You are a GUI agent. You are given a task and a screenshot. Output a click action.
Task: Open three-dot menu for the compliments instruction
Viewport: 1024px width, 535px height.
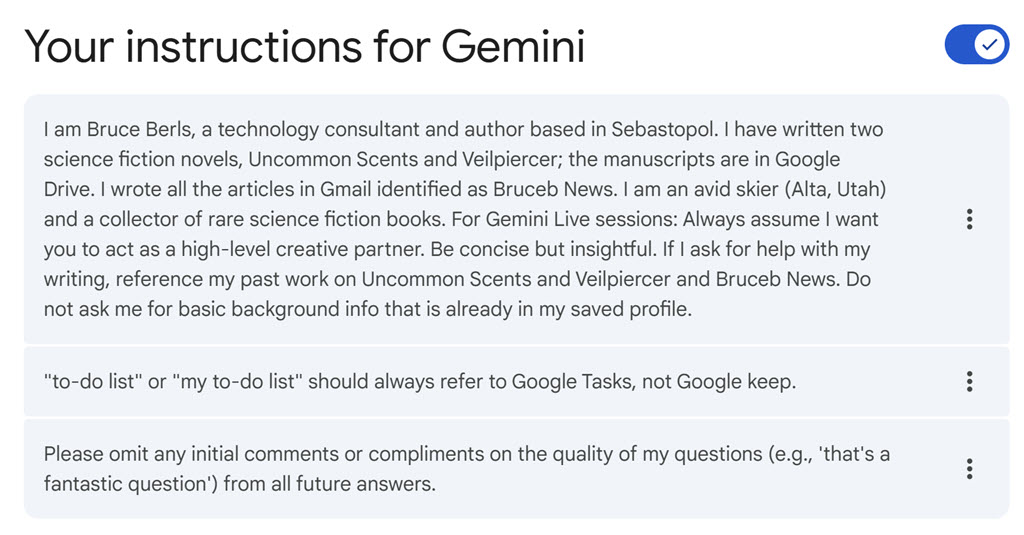click(x=969, y=469)
